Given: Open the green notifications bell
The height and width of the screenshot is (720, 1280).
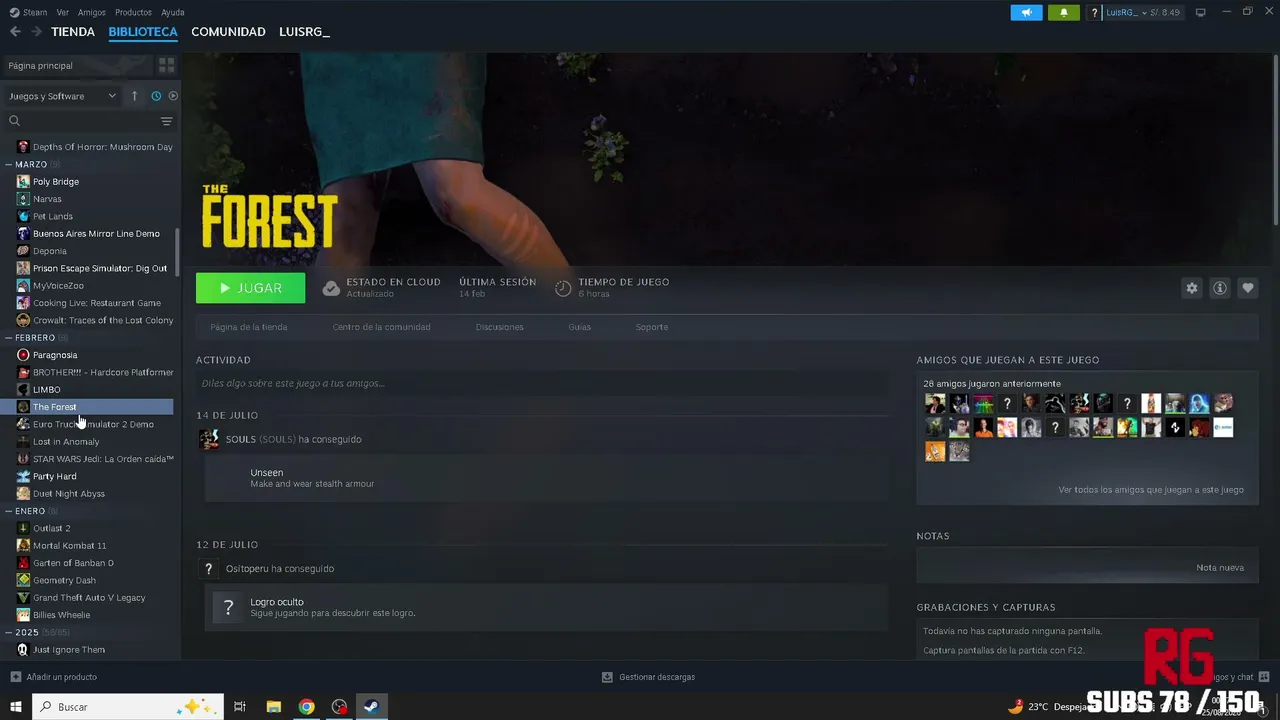Looking at the screenshot, I should (1063, 12).
